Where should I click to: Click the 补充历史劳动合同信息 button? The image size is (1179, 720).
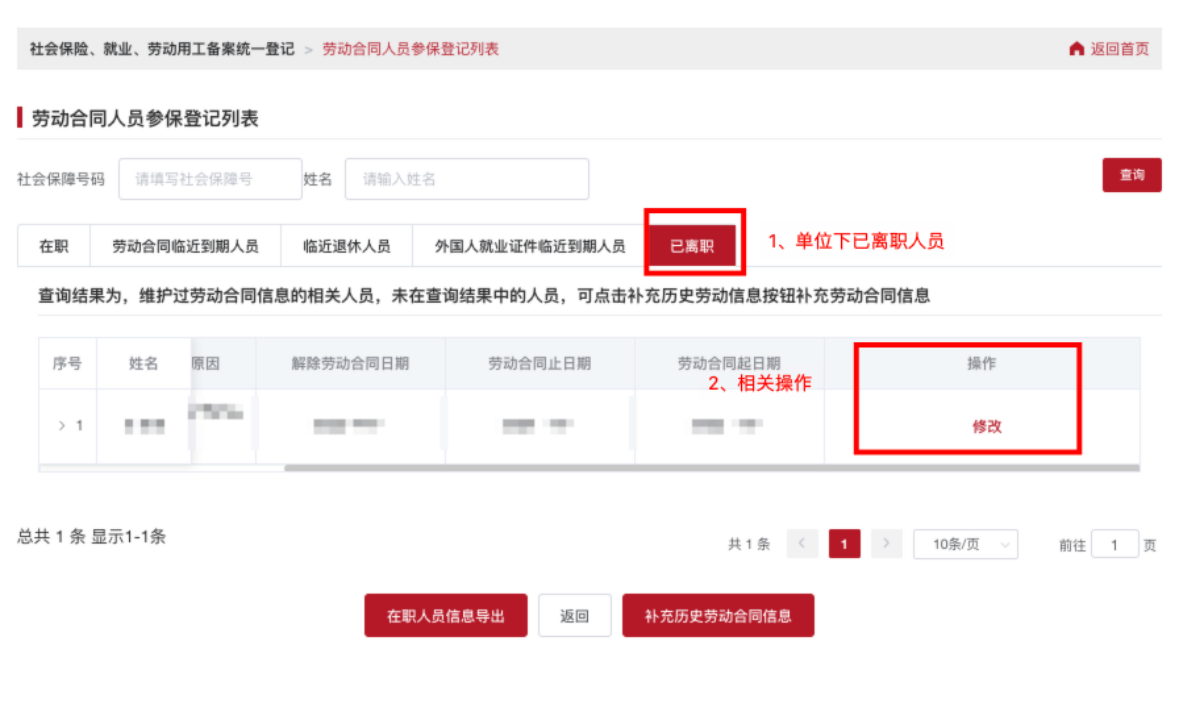tap(717, 616)
